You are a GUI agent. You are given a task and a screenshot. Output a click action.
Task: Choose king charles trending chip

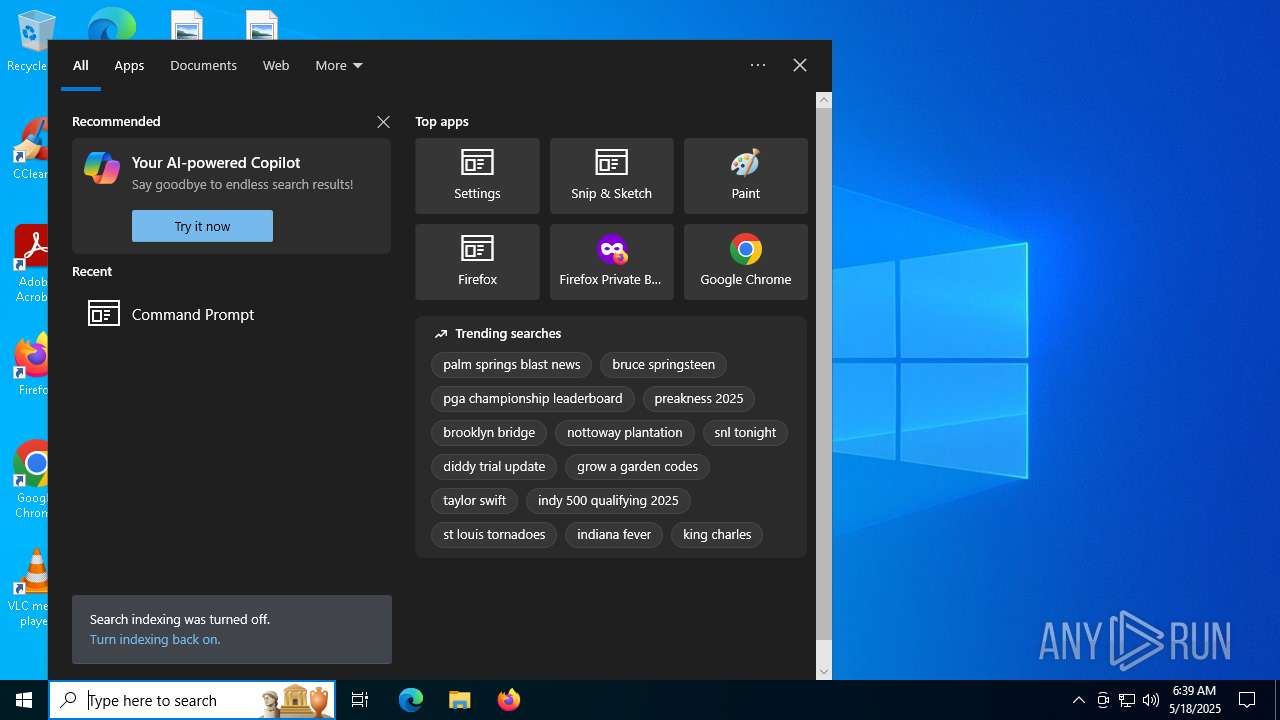pos(717,535)
